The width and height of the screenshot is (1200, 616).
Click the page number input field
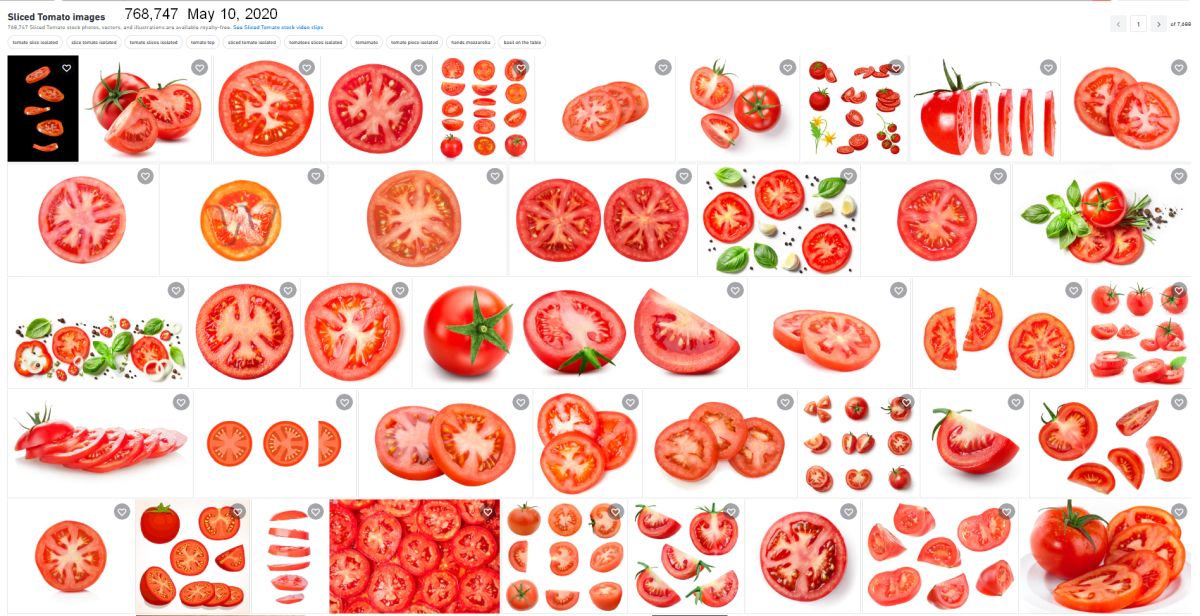pos(1138,24)
